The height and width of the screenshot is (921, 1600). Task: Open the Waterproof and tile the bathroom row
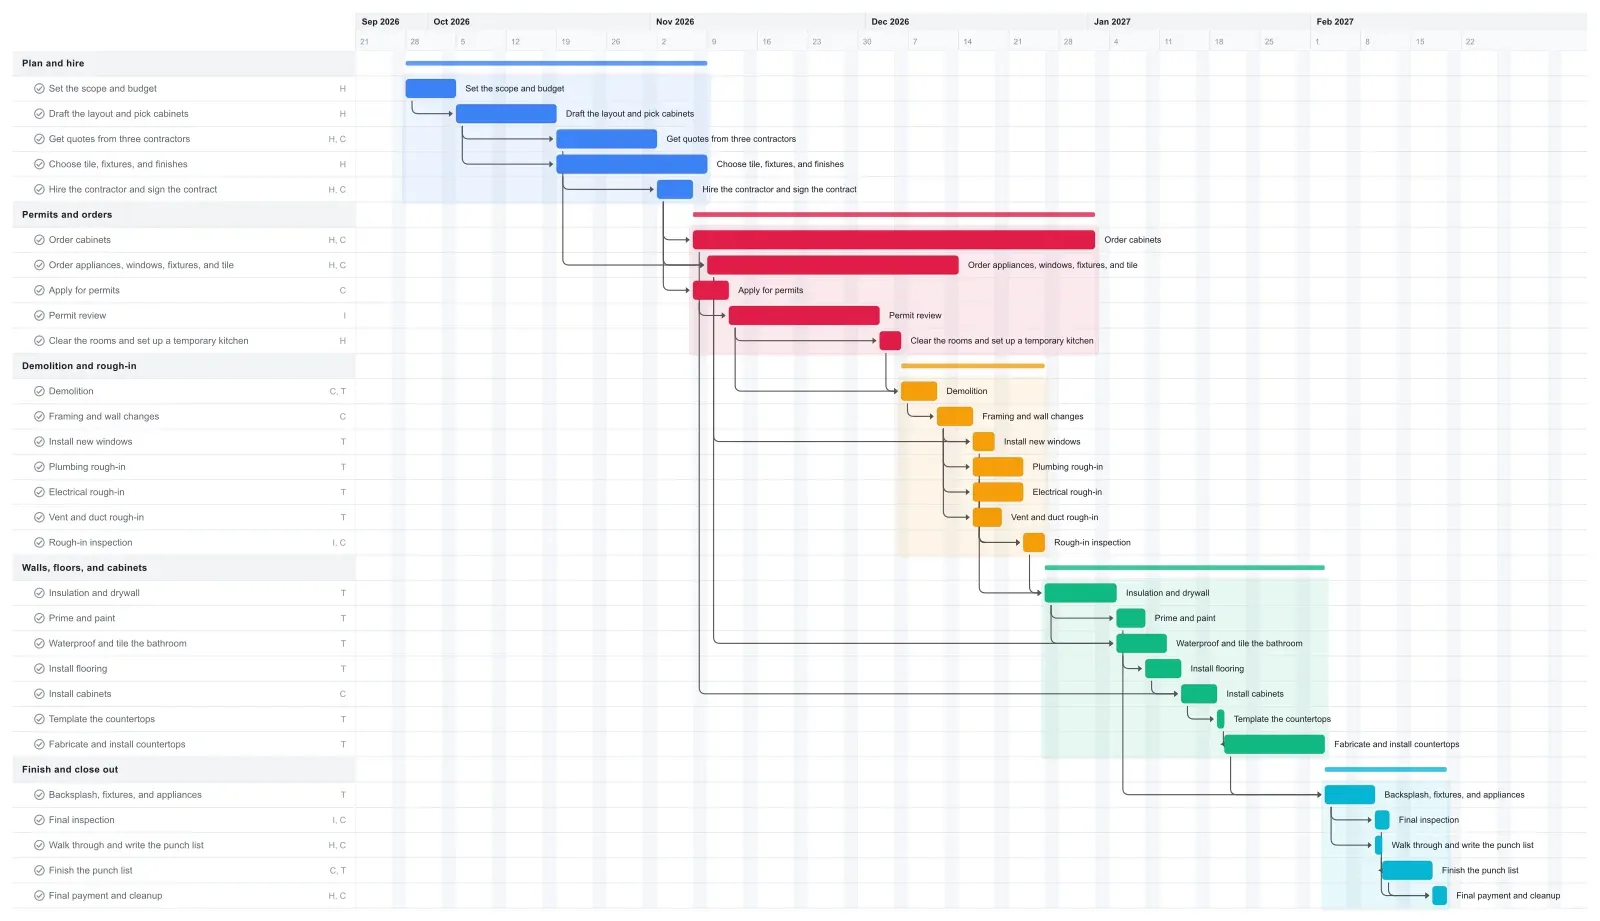[x=184, y=643]
